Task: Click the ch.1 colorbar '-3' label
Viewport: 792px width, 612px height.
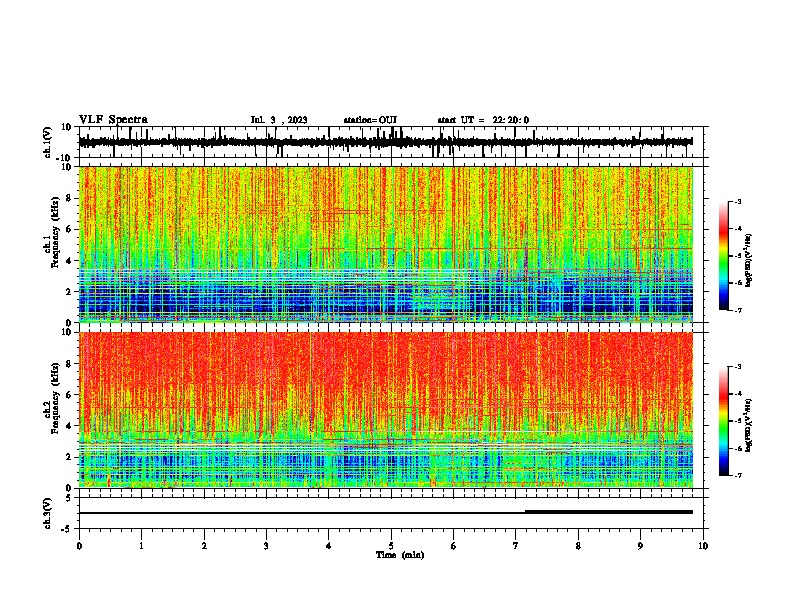Action: [x=737, y=201]
